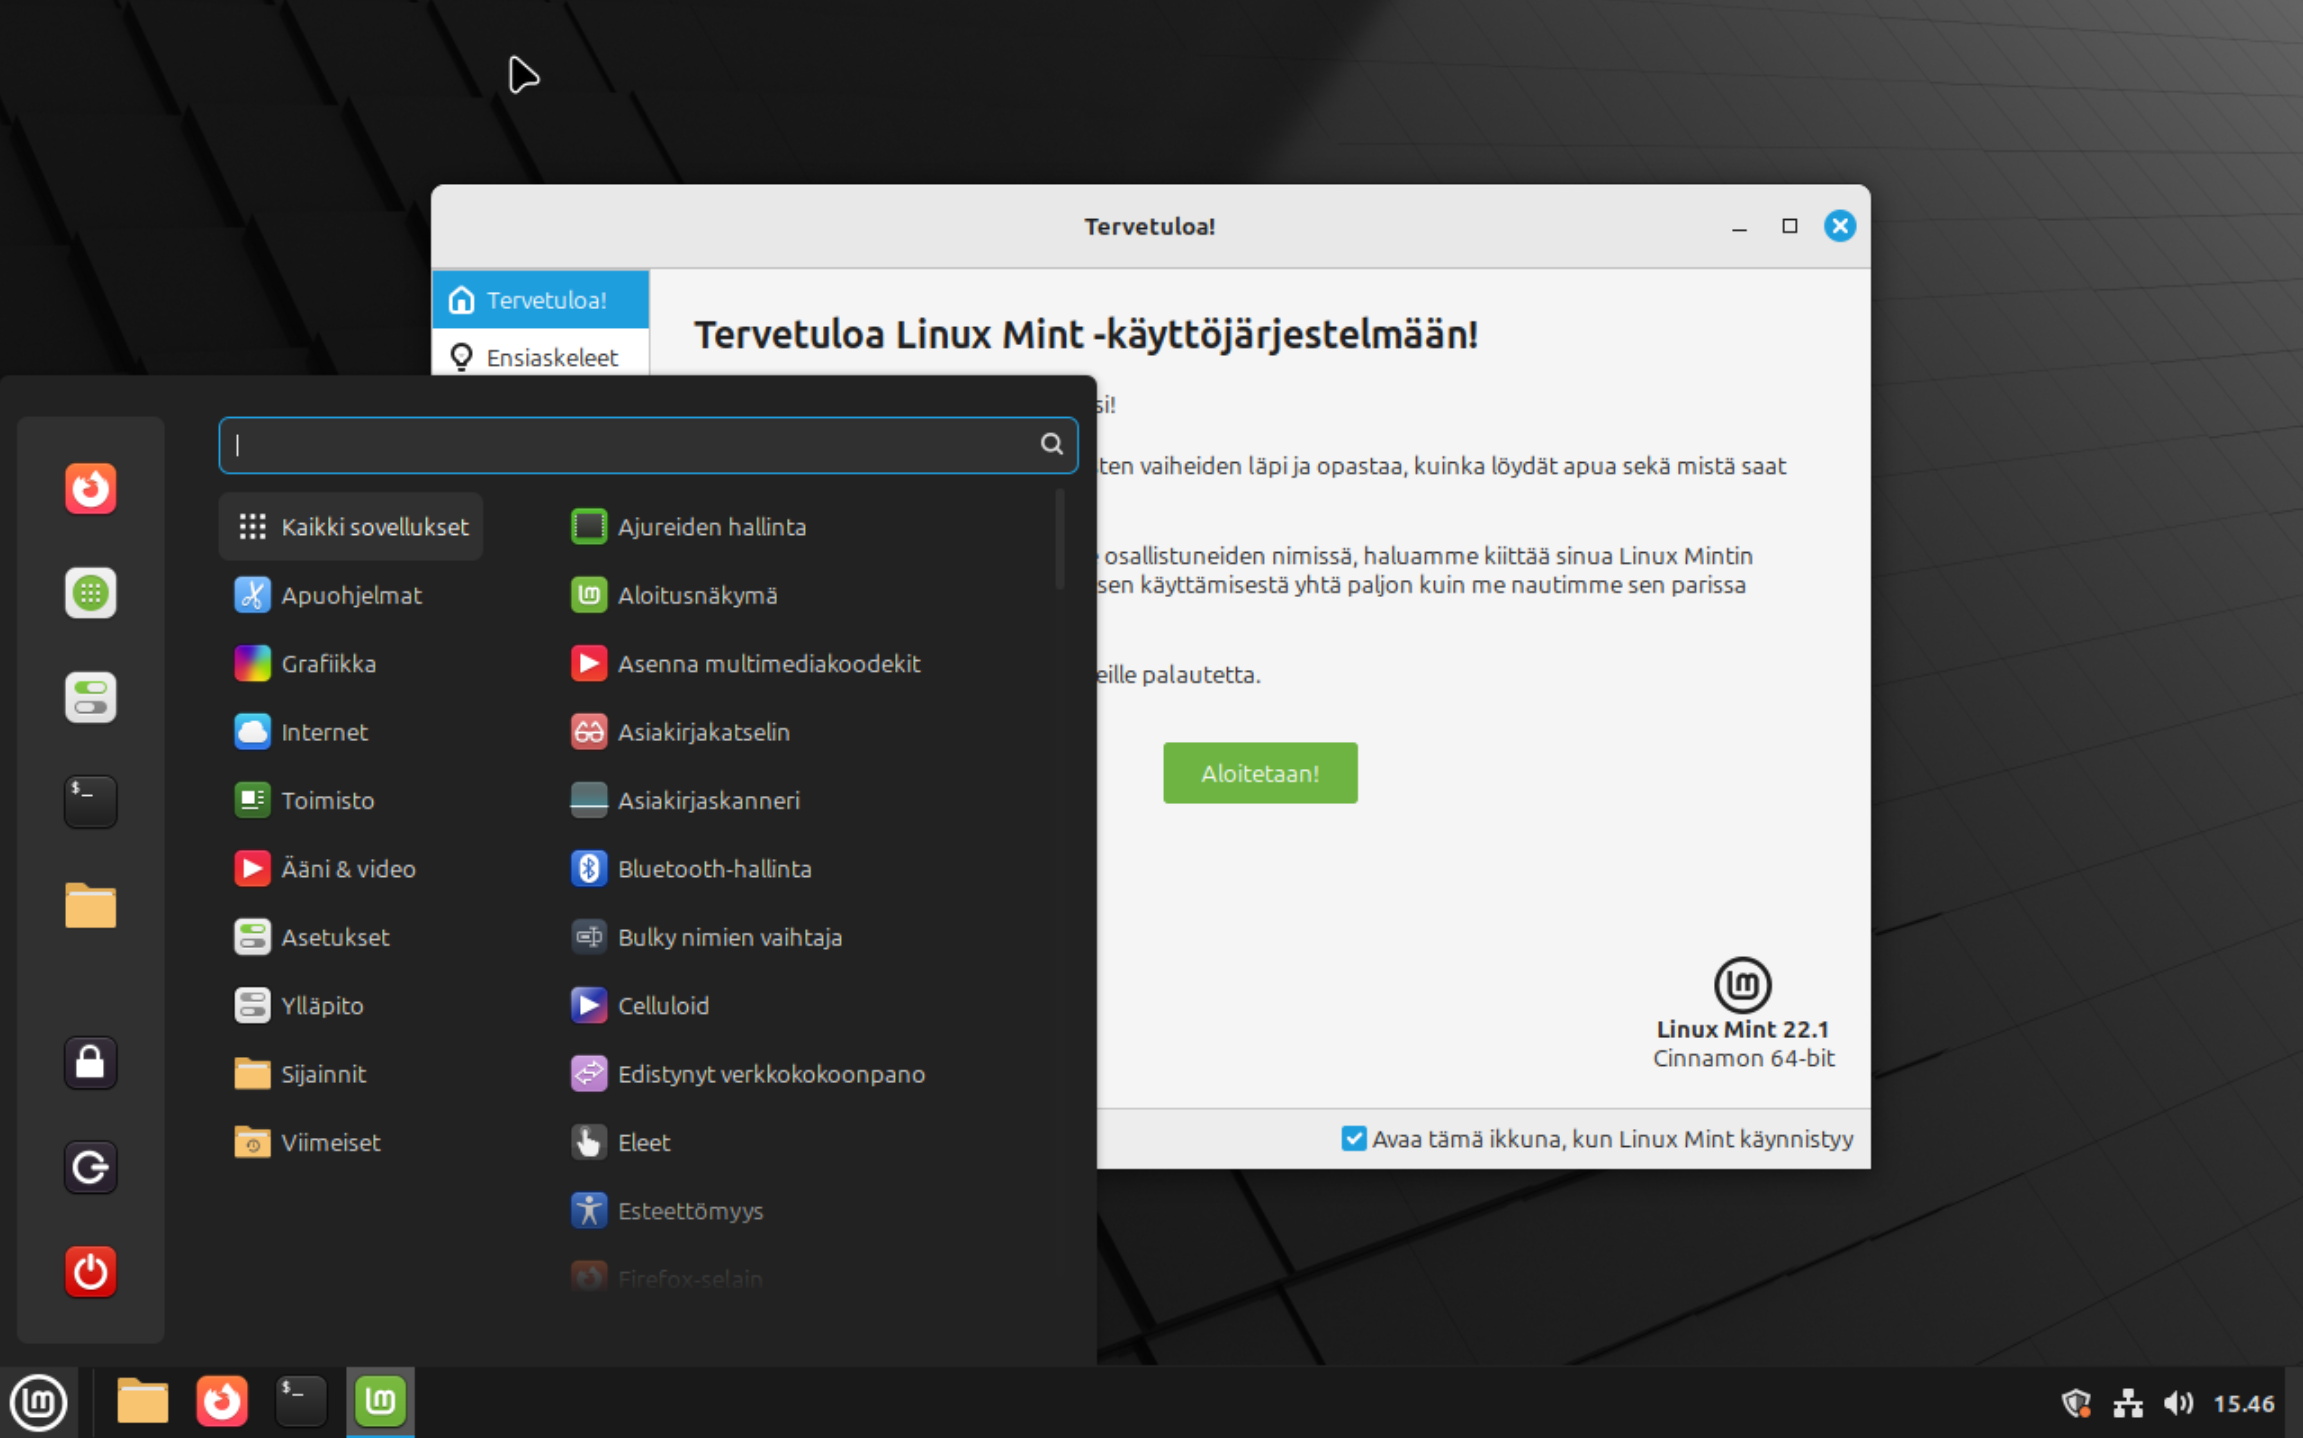The height and width of the screenshot is (1438, 2303).
Task: Open Firefox from the menu favorites sidebar
Action: pyautogui.click(x=90, y=489)
